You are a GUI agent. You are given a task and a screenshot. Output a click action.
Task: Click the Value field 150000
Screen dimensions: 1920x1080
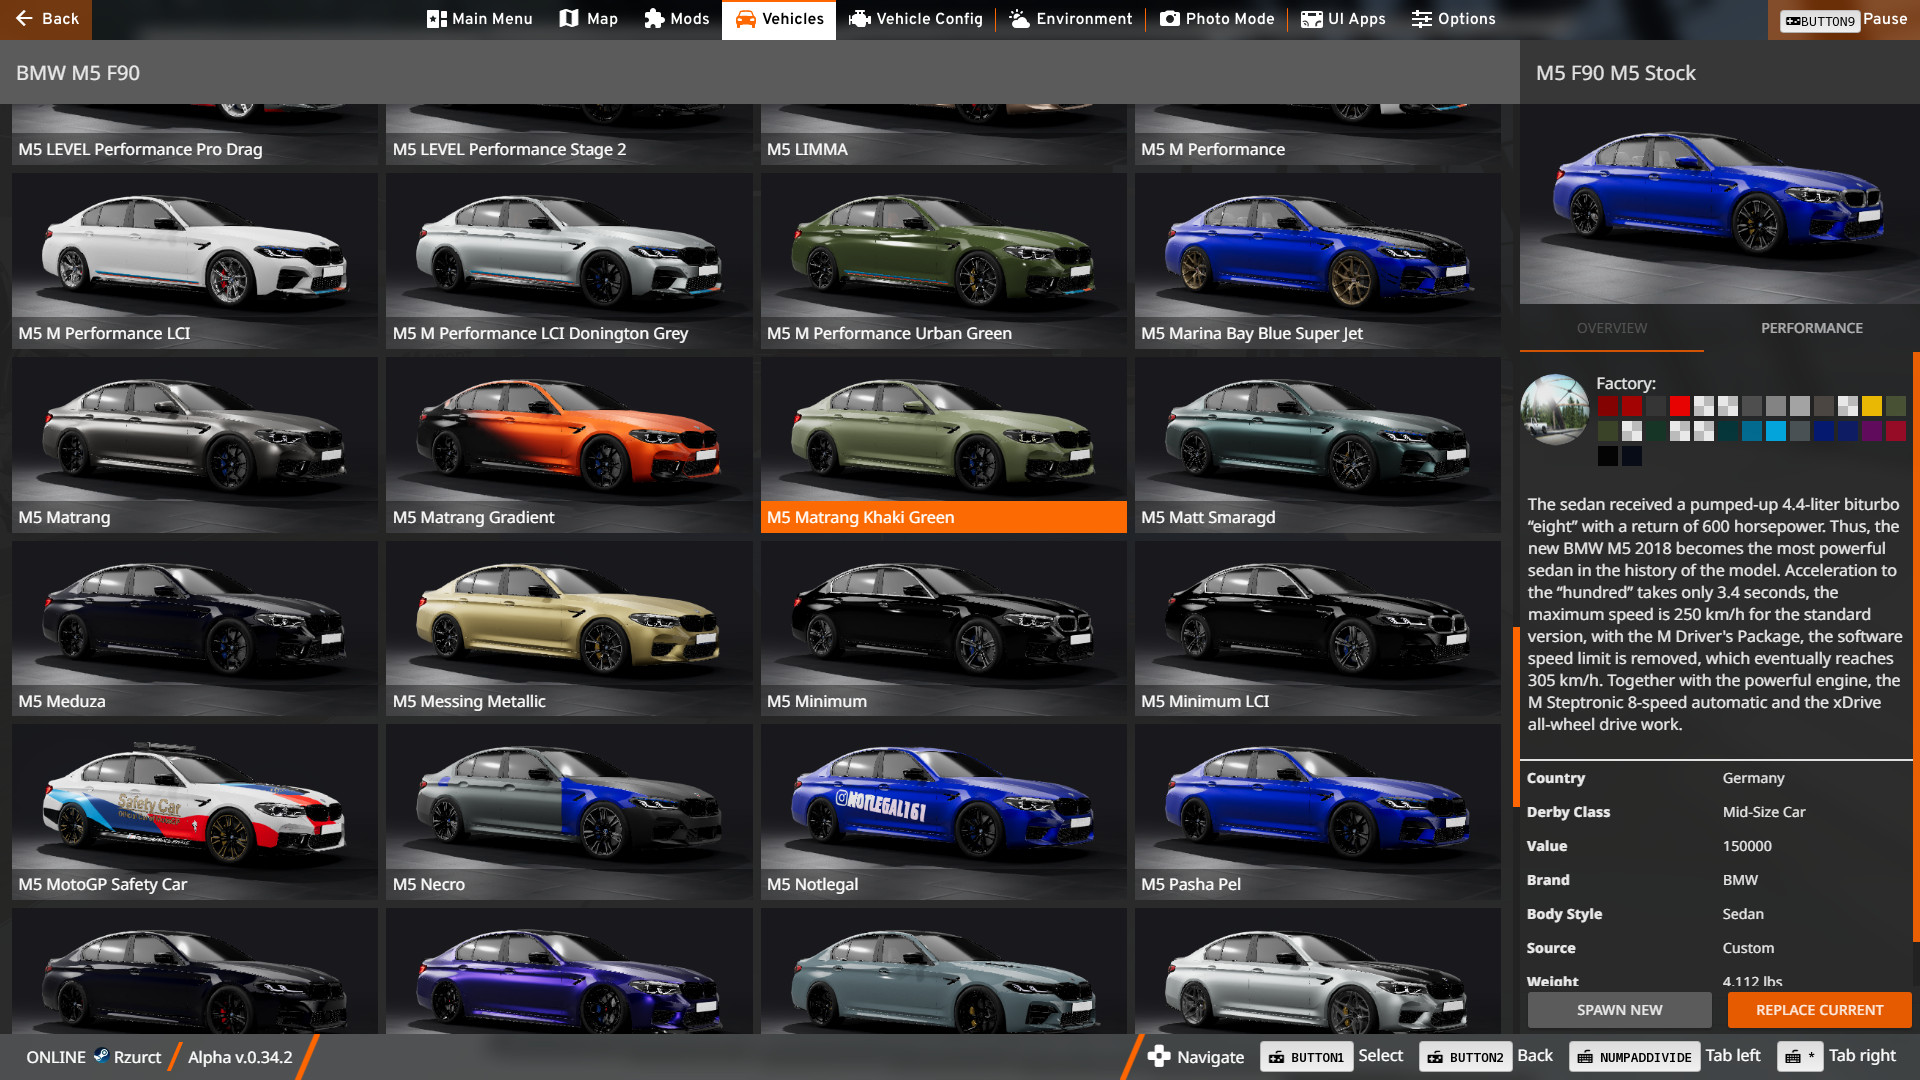click(x=1747, y=846)
